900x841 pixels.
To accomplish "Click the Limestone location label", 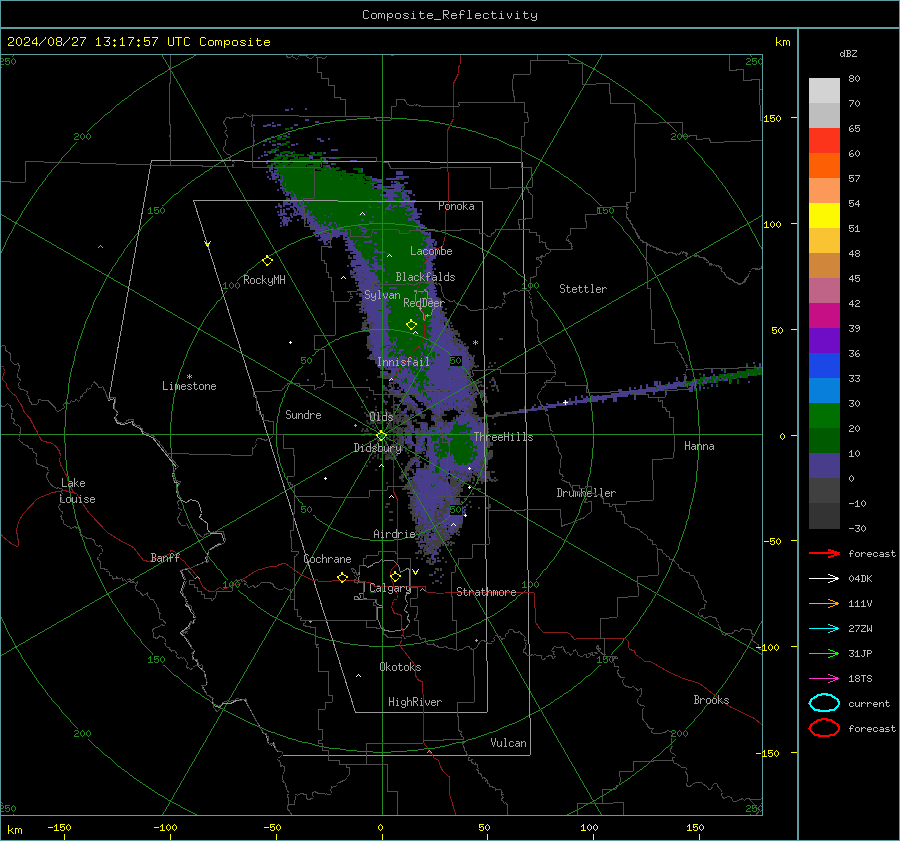I will [x=189, y=386].
